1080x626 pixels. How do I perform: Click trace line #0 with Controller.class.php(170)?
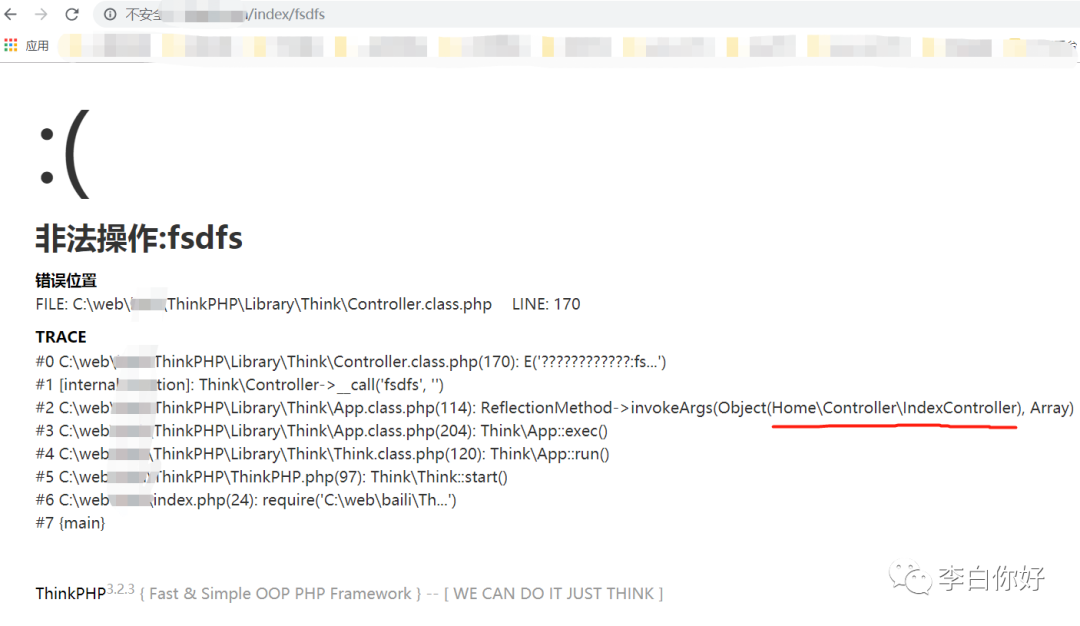(x=351, y=362)
